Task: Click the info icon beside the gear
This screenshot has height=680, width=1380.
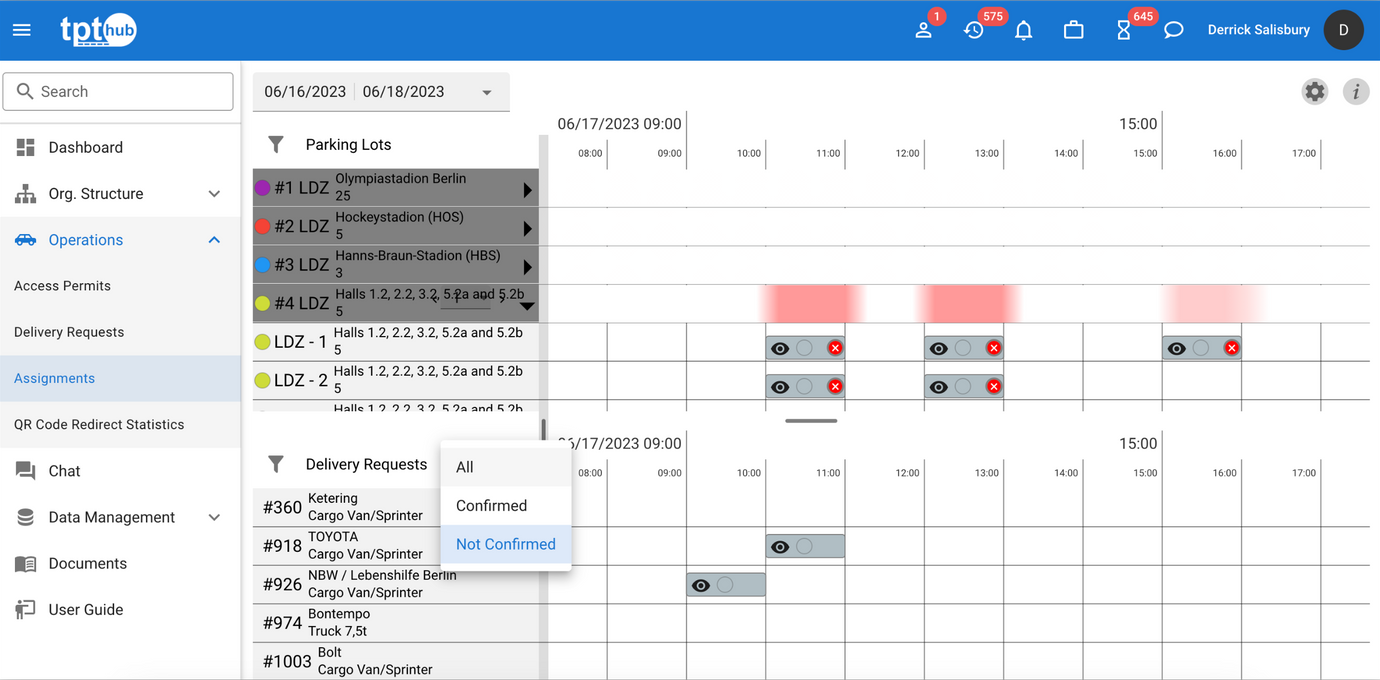Action: (1355, 92)
